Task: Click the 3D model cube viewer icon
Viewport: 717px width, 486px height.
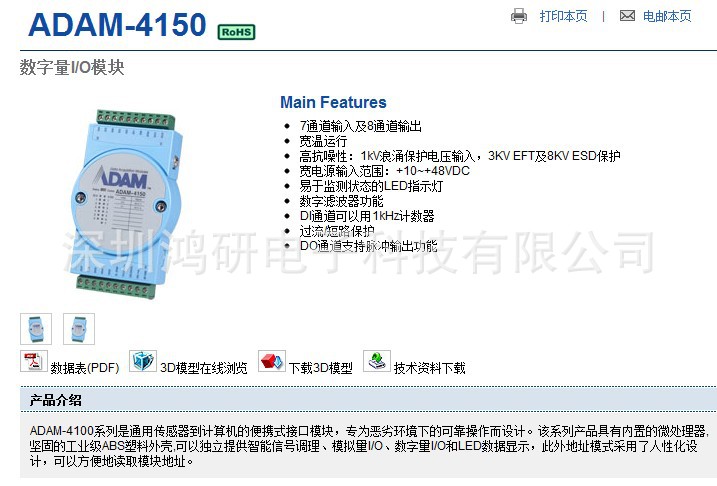Action: coord(143,361)
